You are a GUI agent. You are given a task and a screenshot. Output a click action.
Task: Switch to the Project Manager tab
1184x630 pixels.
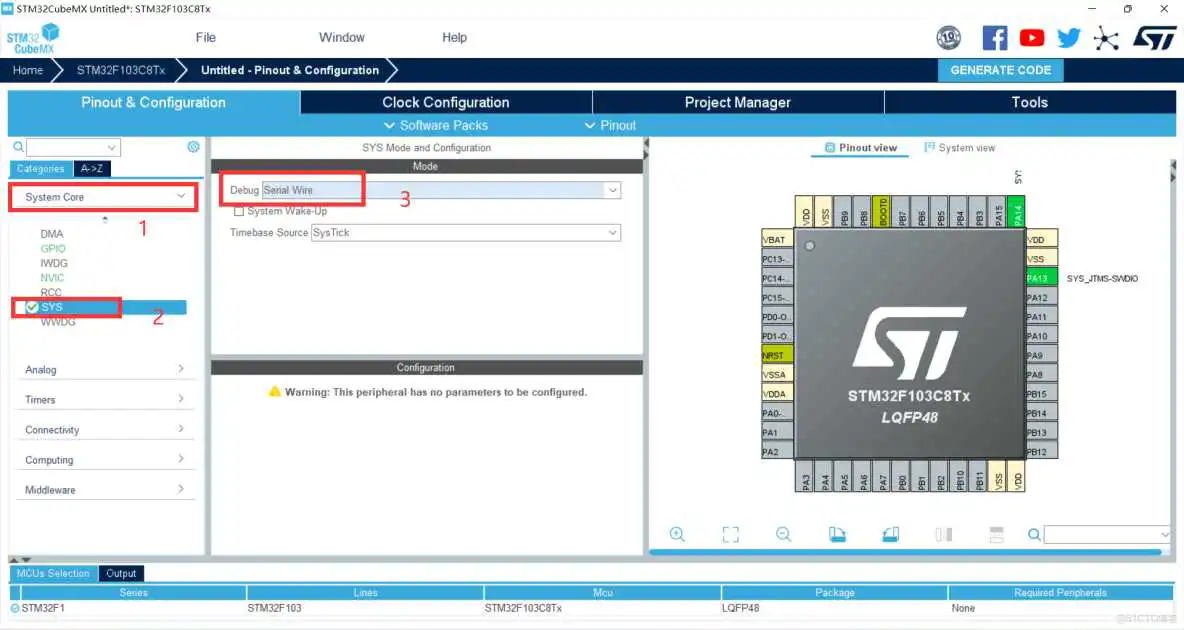tap(737, 102)
